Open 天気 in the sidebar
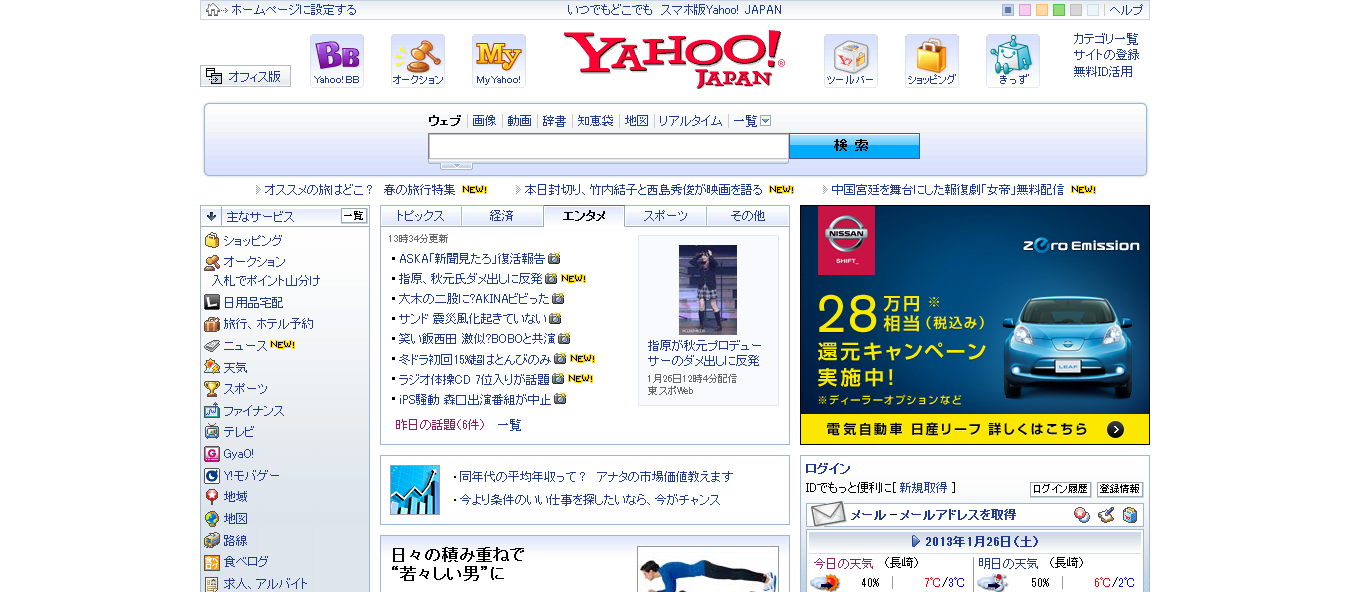The width and height of the screenshot is (1349, 592). pyautogui.click(x=235, y=367)
